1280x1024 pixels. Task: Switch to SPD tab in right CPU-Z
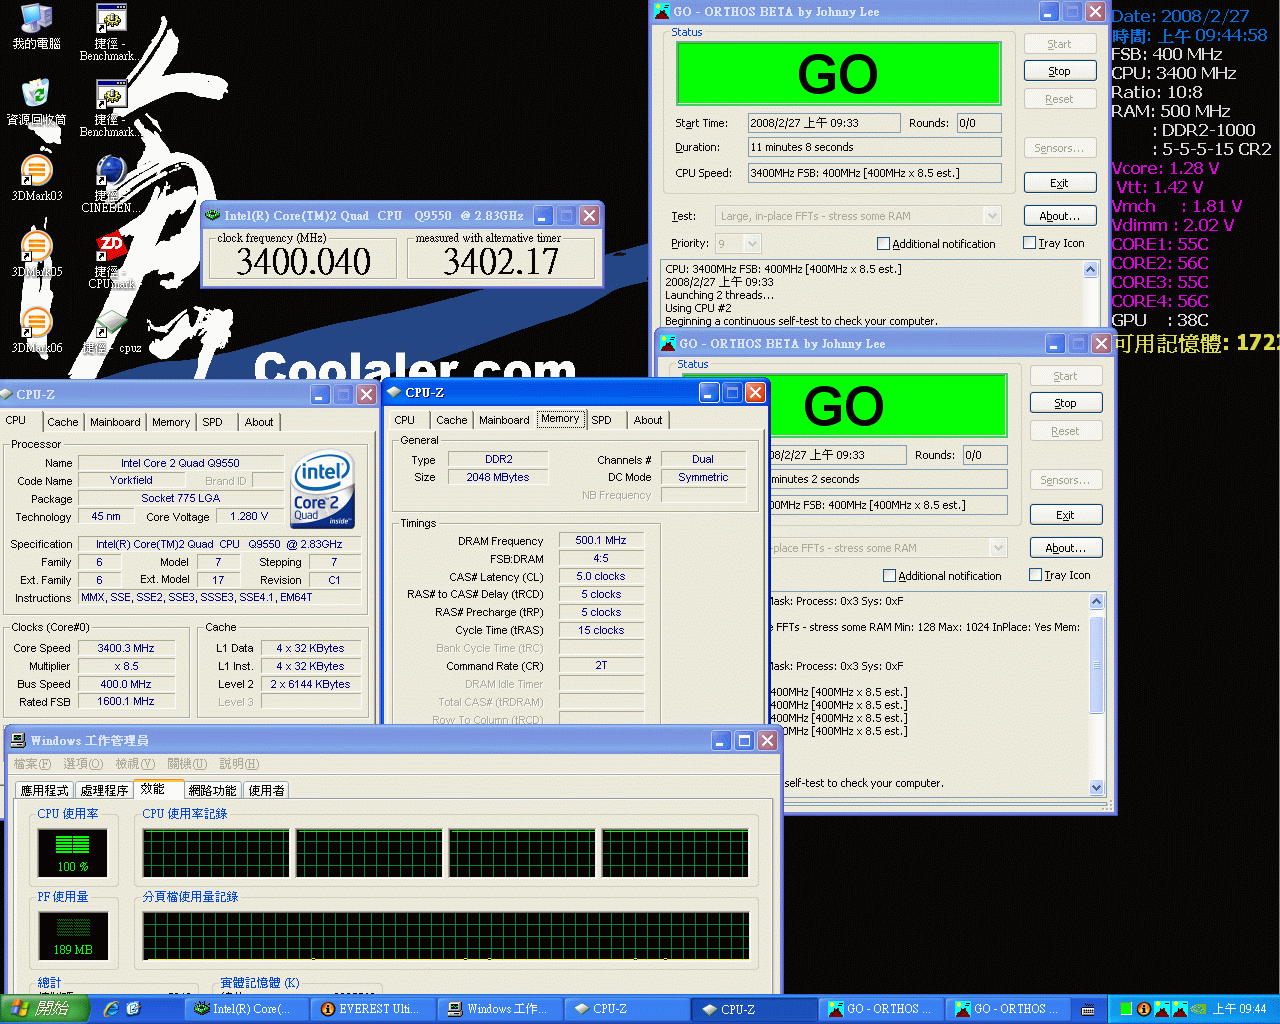coord(601,420)
